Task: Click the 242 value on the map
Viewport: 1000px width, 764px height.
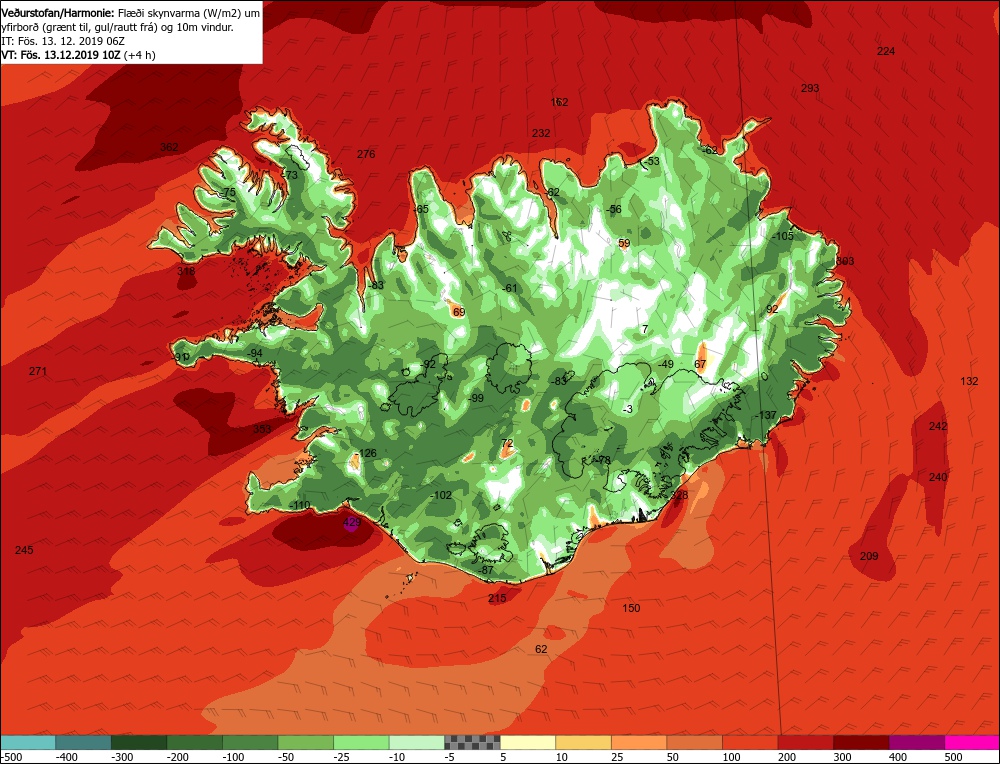Action: 938,427
